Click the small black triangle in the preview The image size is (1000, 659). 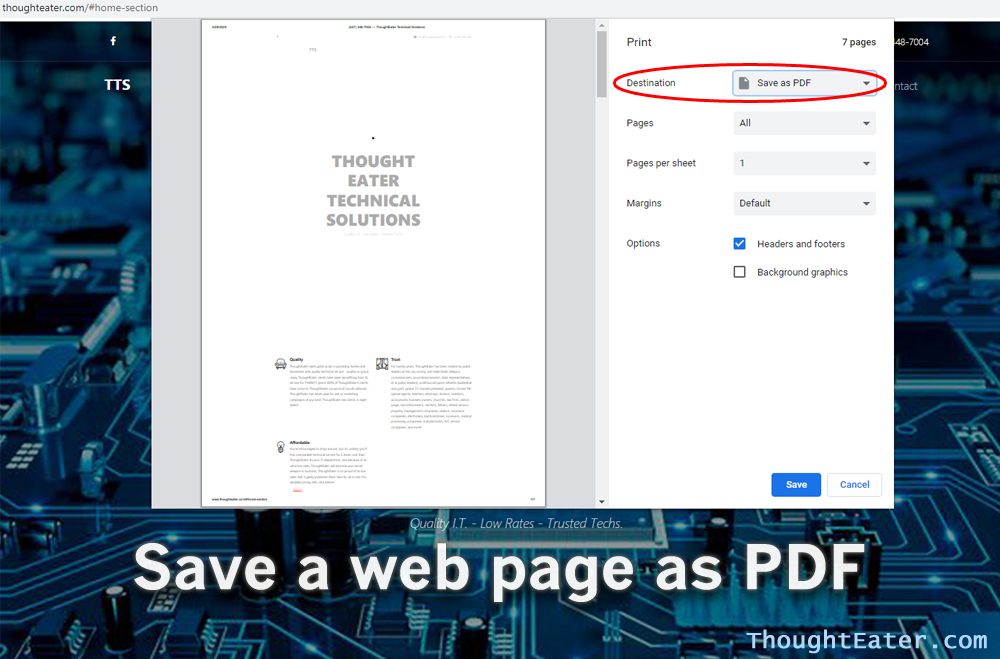tap(373, 138)
